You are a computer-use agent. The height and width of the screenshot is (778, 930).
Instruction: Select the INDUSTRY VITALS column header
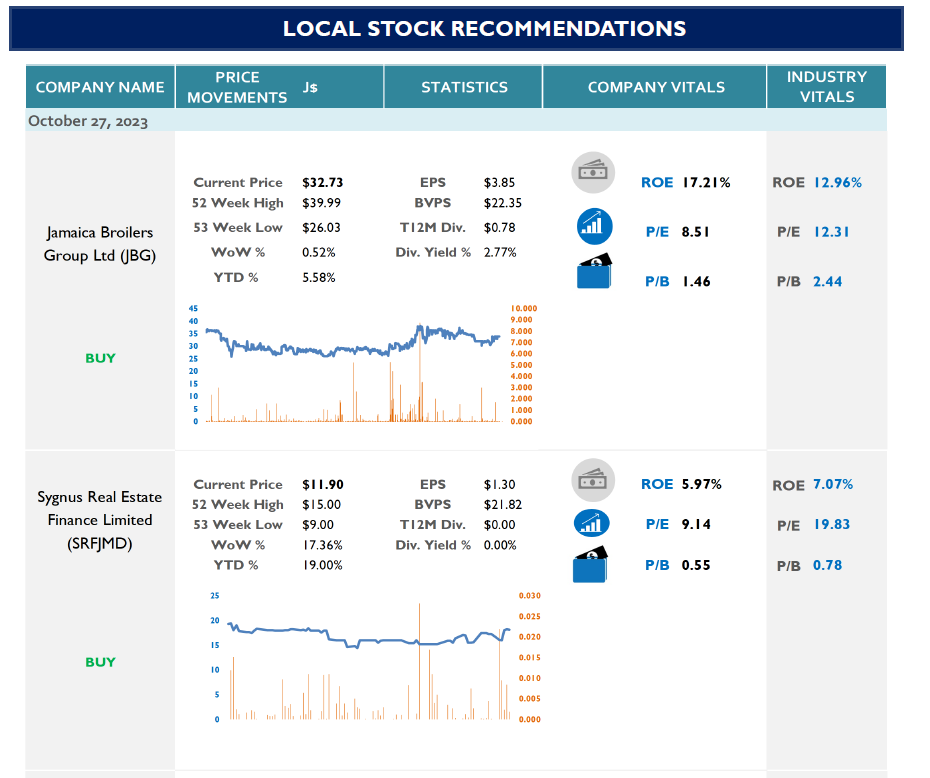pos(827,87)
